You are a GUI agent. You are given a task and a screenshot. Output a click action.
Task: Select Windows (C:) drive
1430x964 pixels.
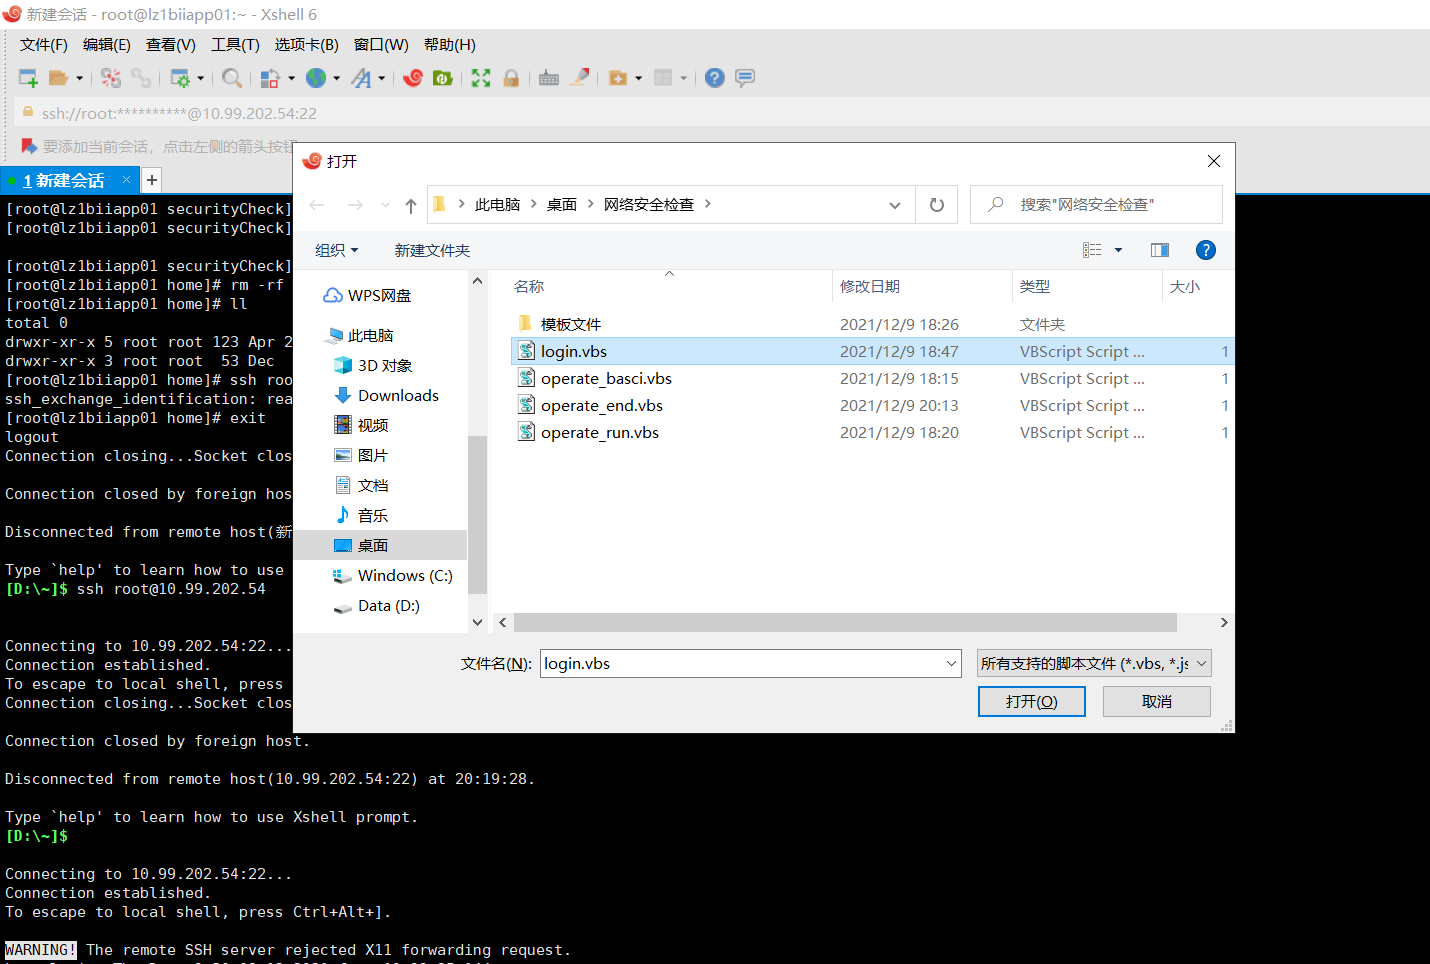point(405,575)
